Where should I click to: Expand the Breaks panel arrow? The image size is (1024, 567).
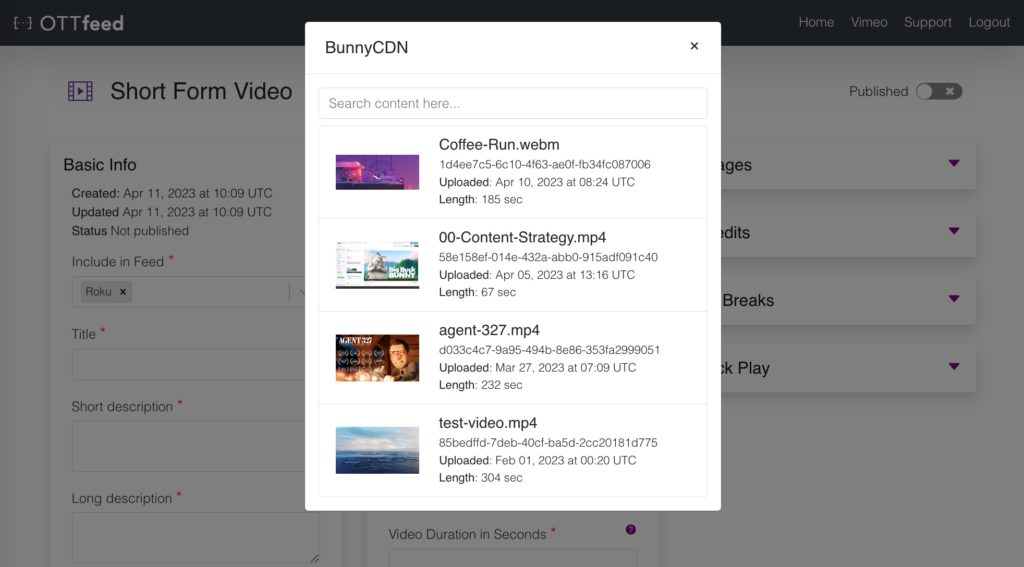point(954,299)
